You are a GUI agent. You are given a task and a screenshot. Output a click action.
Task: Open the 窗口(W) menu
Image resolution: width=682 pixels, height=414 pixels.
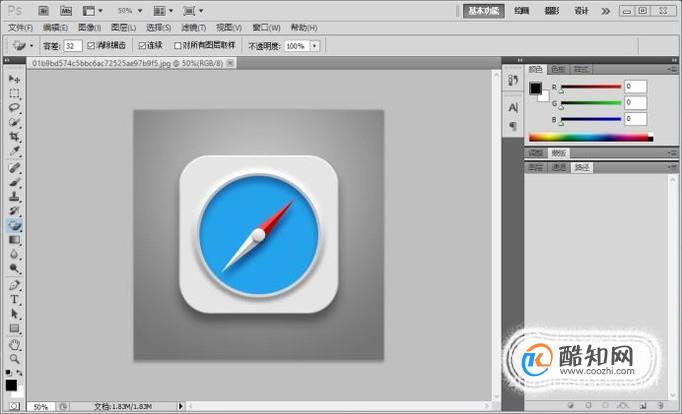pyautogui.click(x=266, y=28)
